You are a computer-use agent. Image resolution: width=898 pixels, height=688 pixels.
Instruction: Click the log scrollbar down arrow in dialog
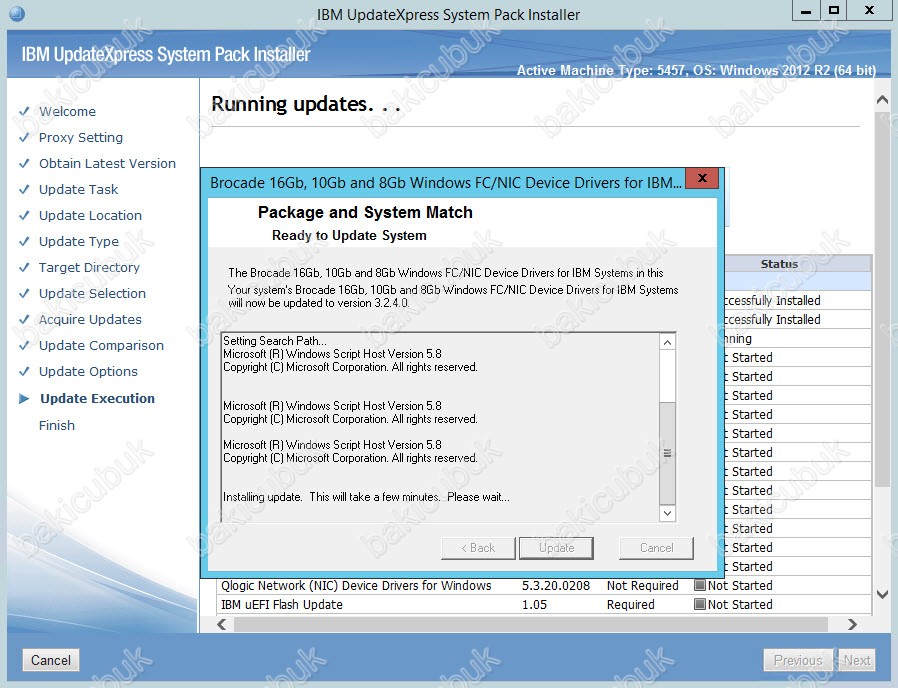[x=667, y=513]
